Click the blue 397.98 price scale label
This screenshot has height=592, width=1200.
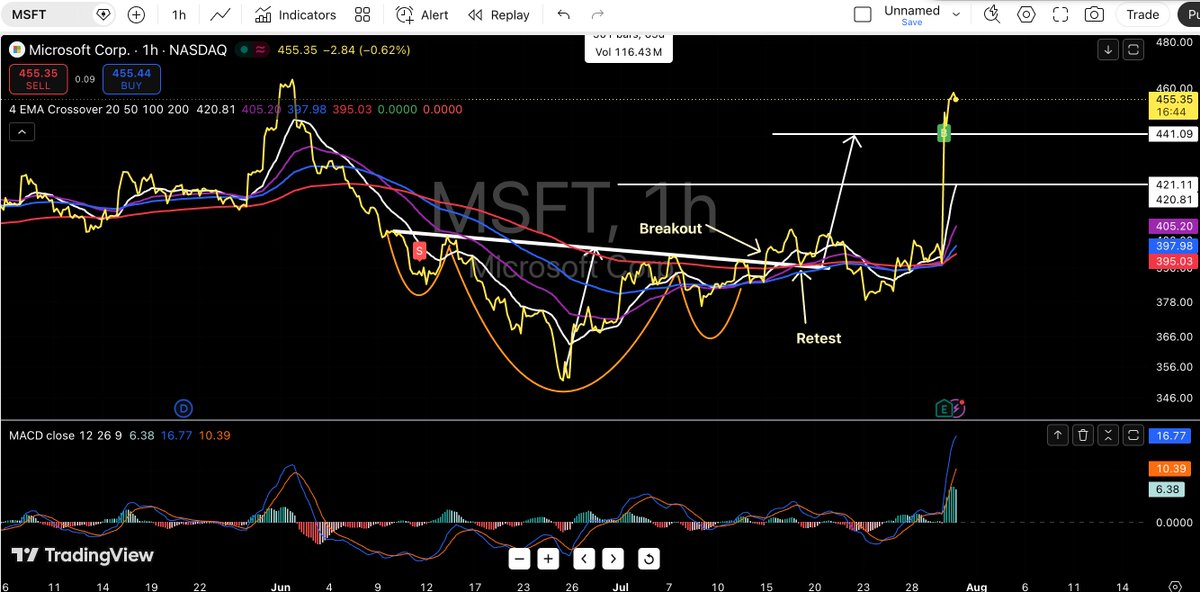coord(1174,246)
